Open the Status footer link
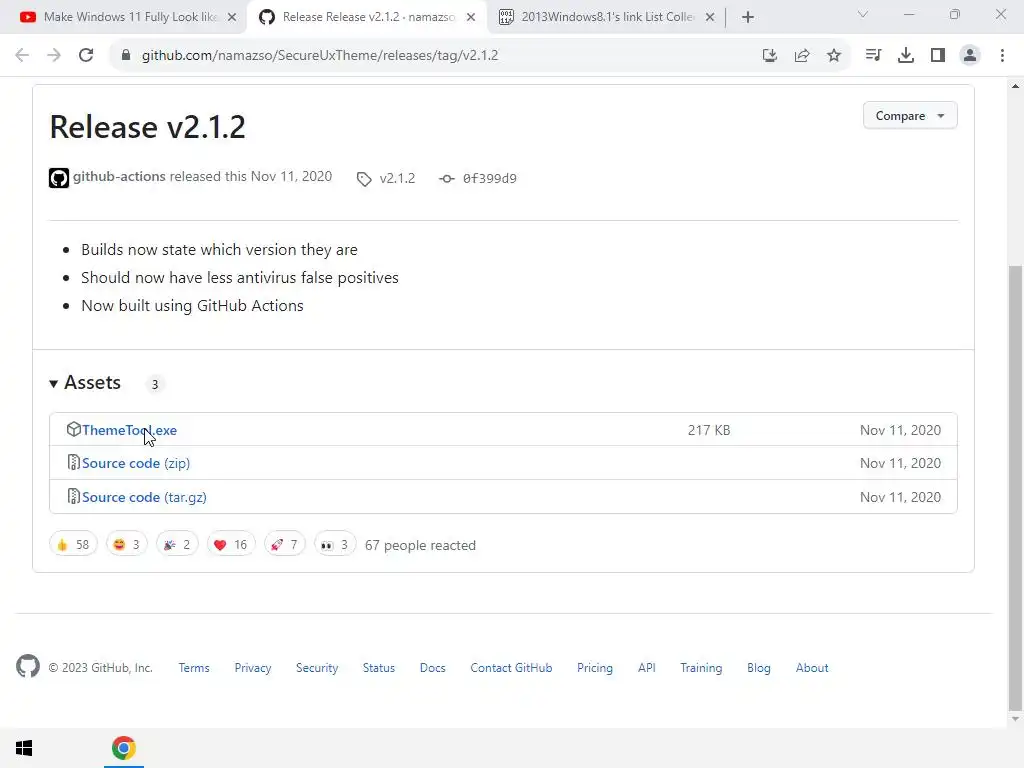This screenshot has width=1024, height=768. [379, 668]
